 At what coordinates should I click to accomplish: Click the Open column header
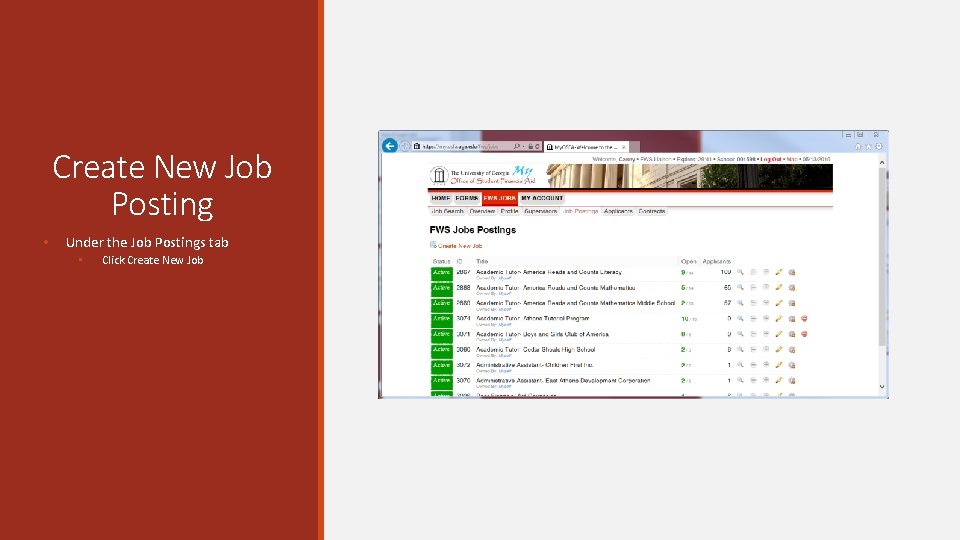pyautogui.click(x=688, y=261)
